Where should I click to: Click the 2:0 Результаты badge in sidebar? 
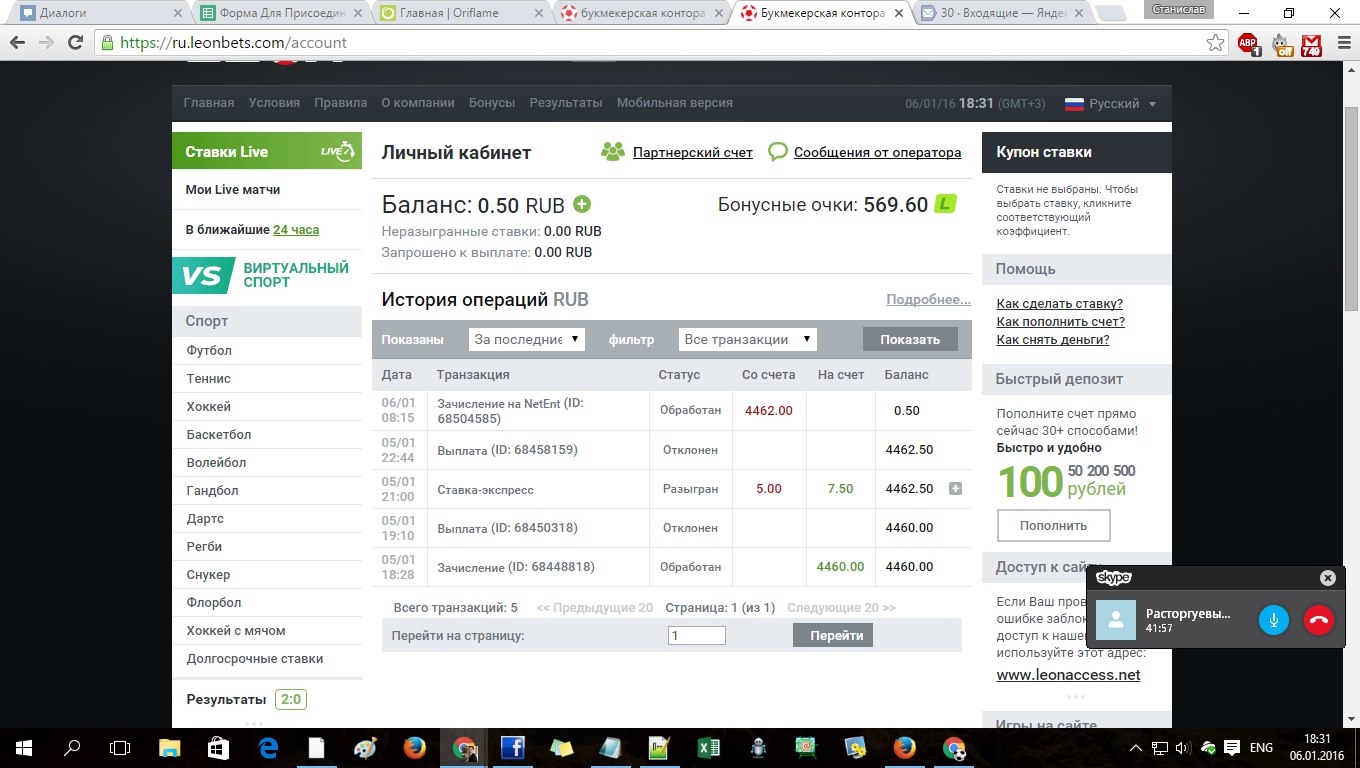click(291, 699)
